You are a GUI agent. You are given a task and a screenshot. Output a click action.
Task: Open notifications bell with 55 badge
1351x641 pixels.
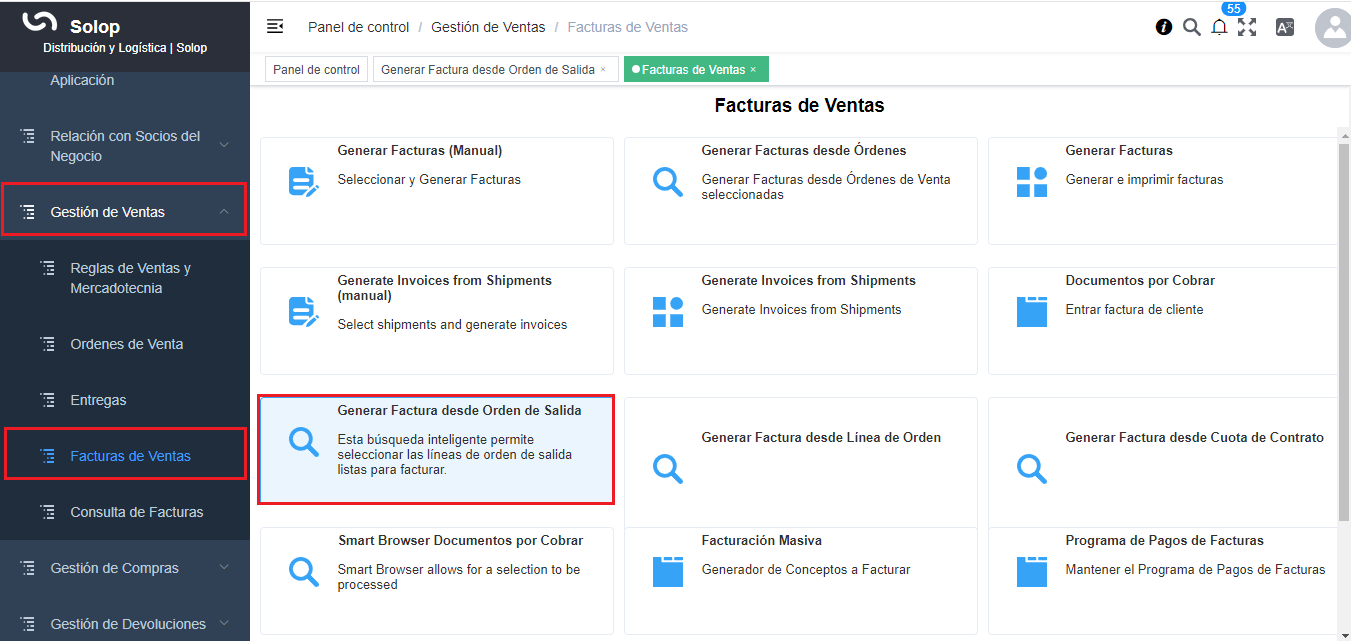pyautogui.click(x=1219, y=28)
